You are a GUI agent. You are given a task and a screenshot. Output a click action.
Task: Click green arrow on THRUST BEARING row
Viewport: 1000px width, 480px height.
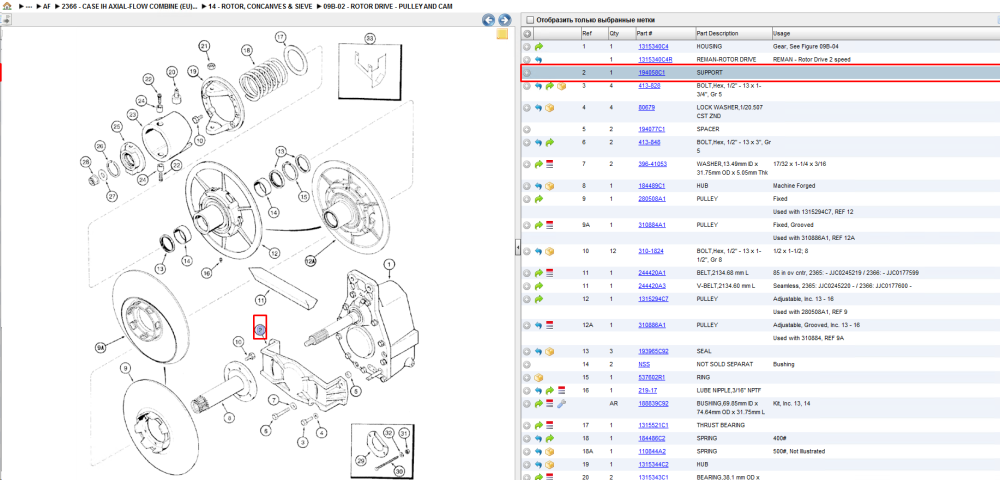539,425
